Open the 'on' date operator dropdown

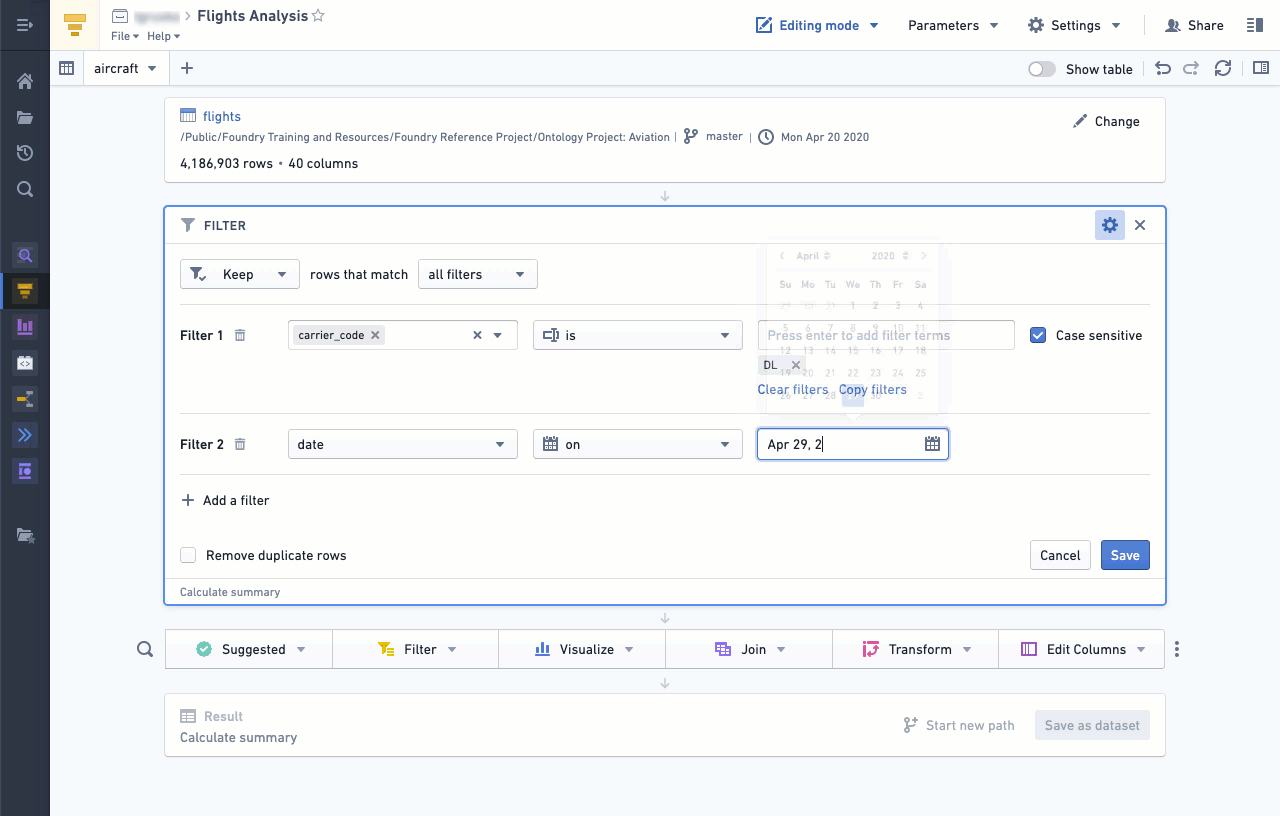pyautogui.click(x=638, y=444)
